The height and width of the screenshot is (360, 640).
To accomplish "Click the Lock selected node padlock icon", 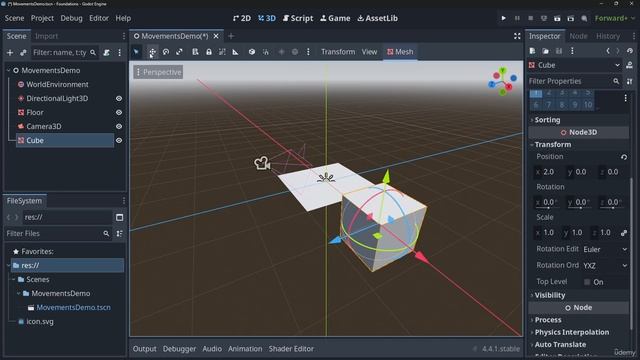I will (209, 52).
